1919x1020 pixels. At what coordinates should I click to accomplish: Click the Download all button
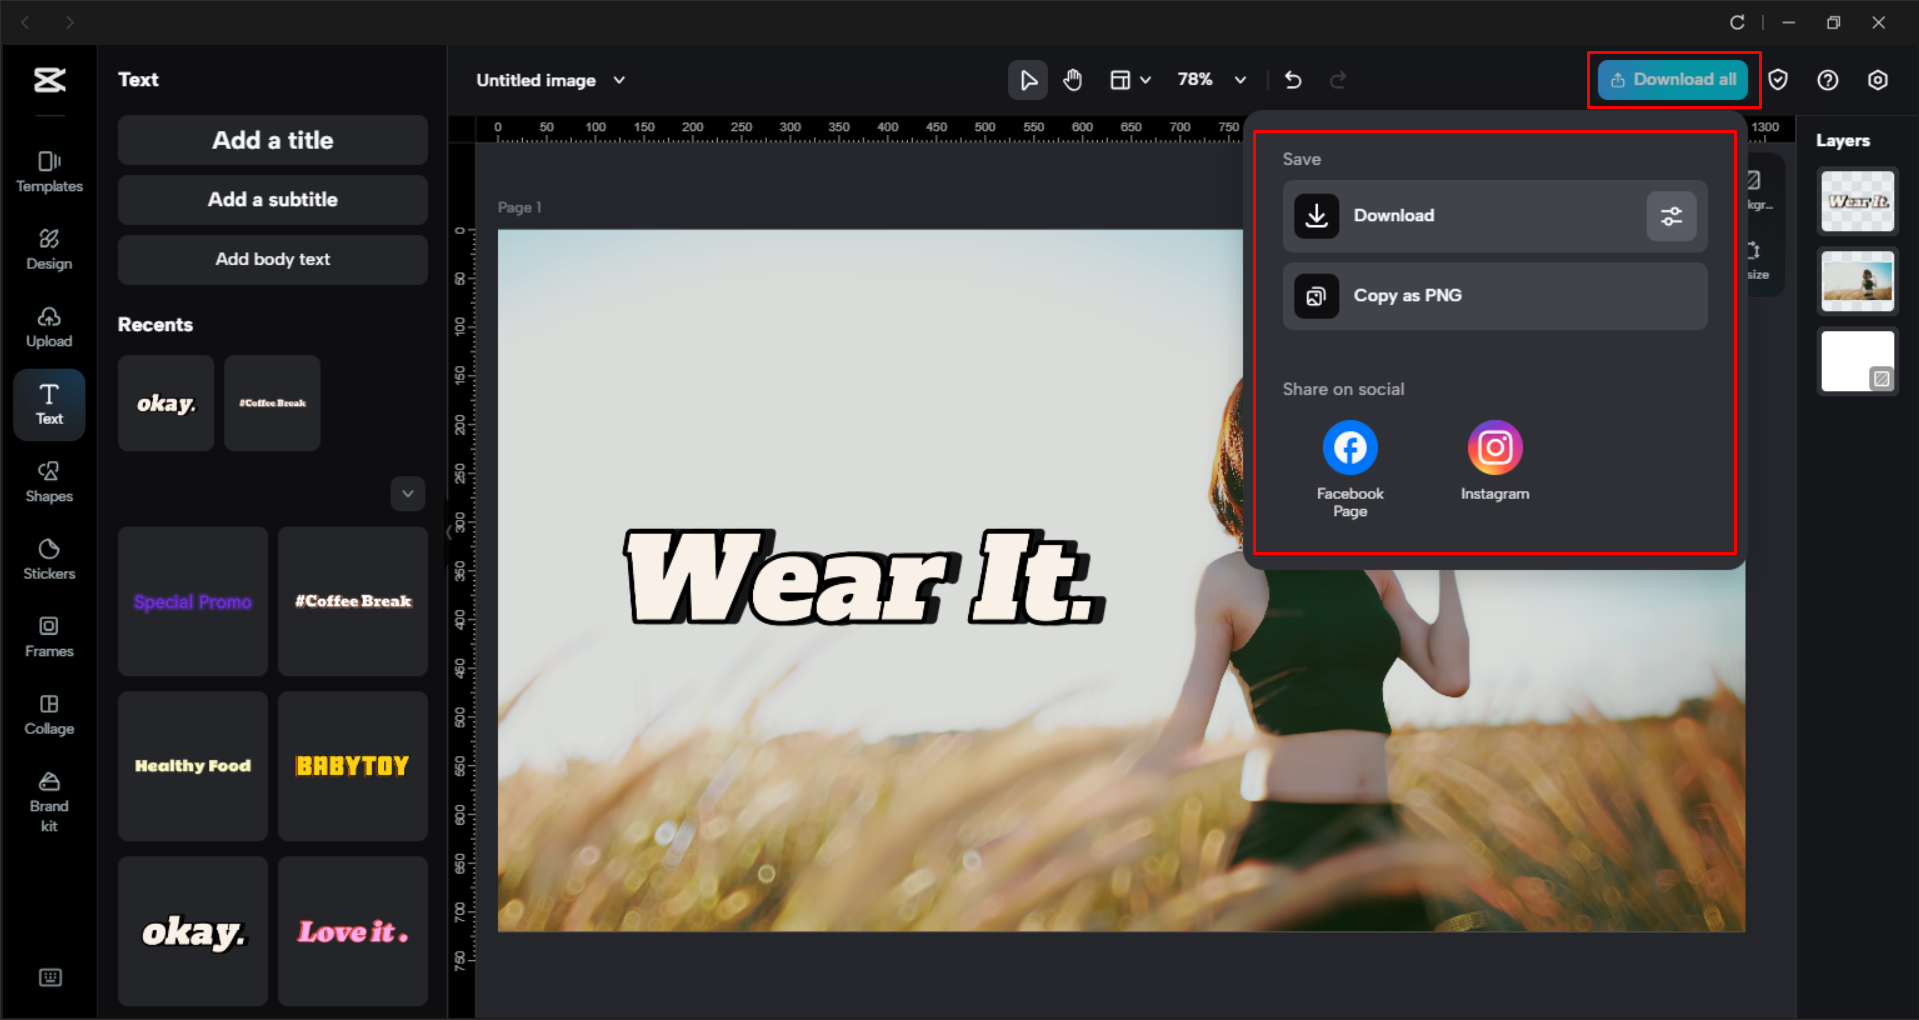[x=1672, y=79]
